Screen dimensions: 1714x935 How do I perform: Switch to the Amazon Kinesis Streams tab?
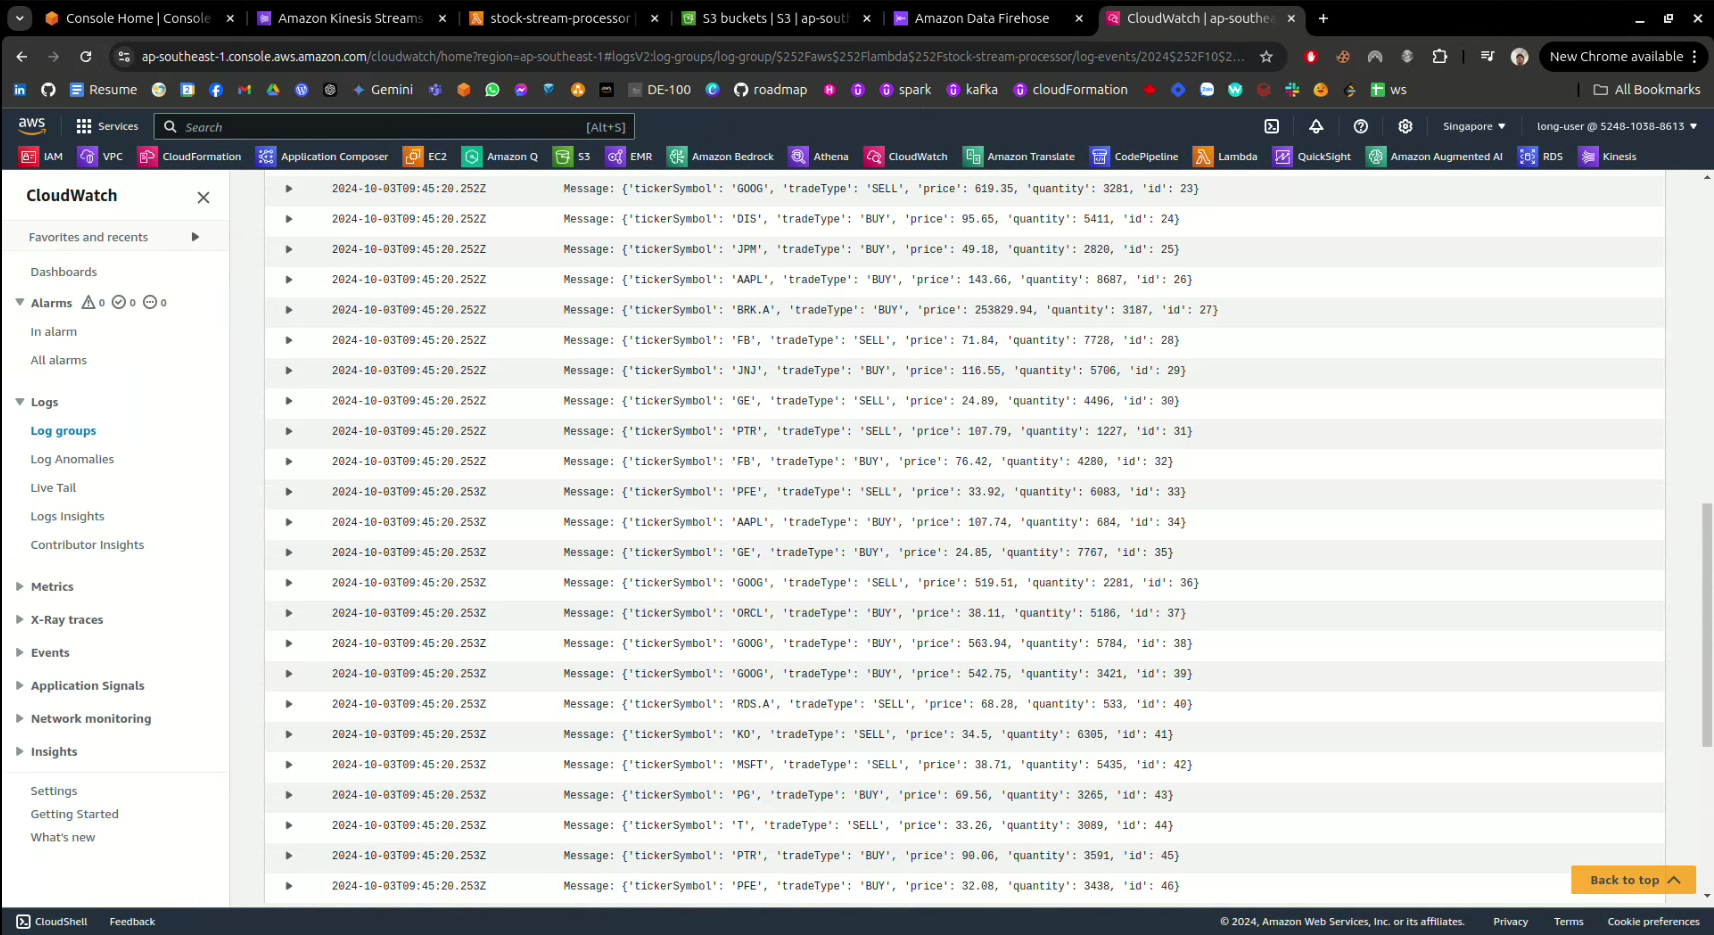pyautogui.click(x=349, y=18)
